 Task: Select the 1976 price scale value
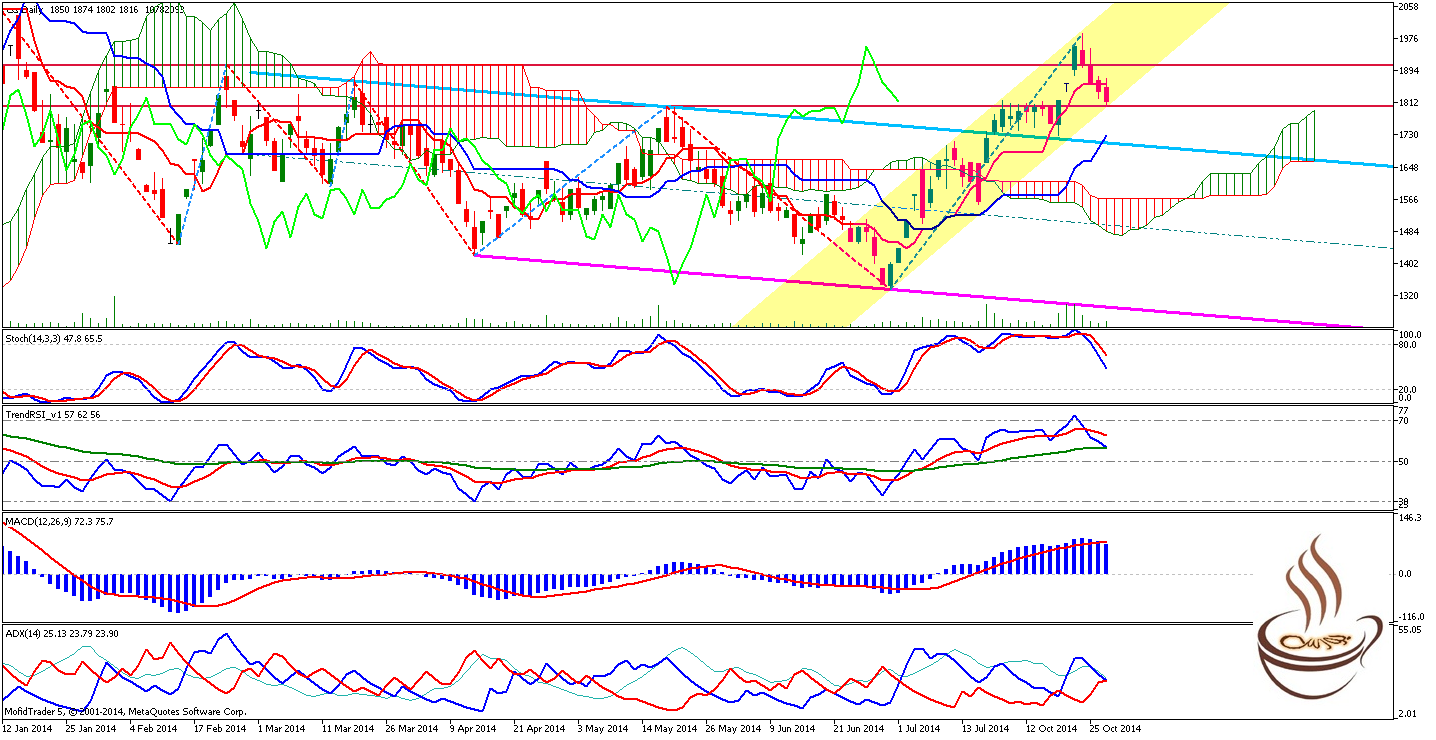[x=1408, y=38]
